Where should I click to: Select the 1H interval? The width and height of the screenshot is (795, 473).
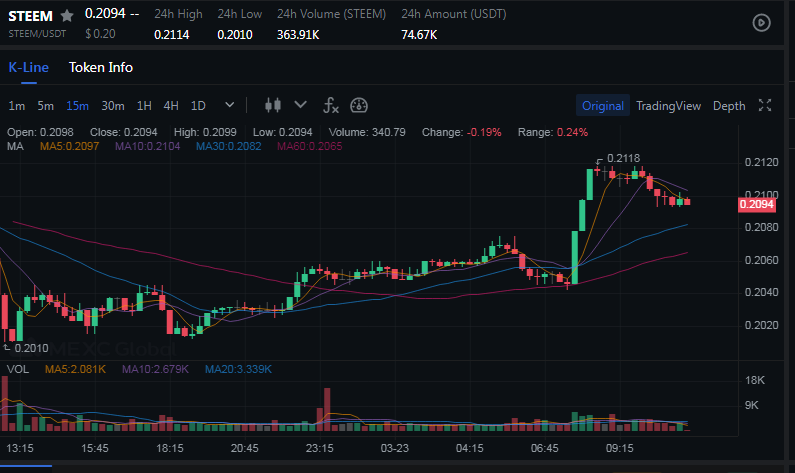[144, 106]
